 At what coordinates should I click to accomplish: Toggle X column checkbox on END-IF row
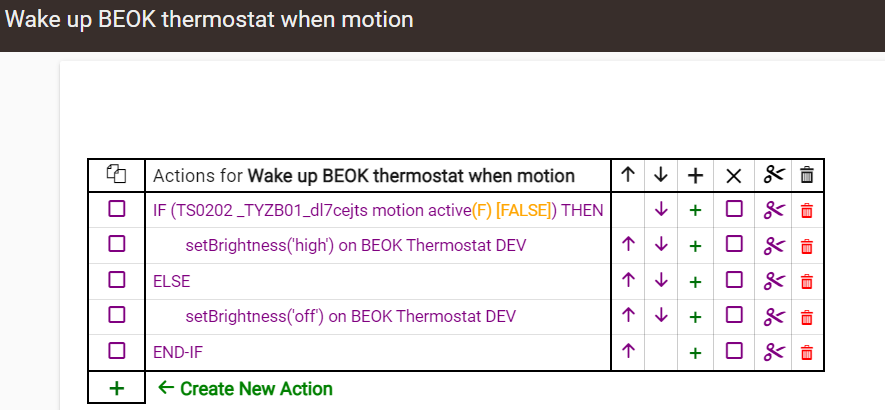734,351
